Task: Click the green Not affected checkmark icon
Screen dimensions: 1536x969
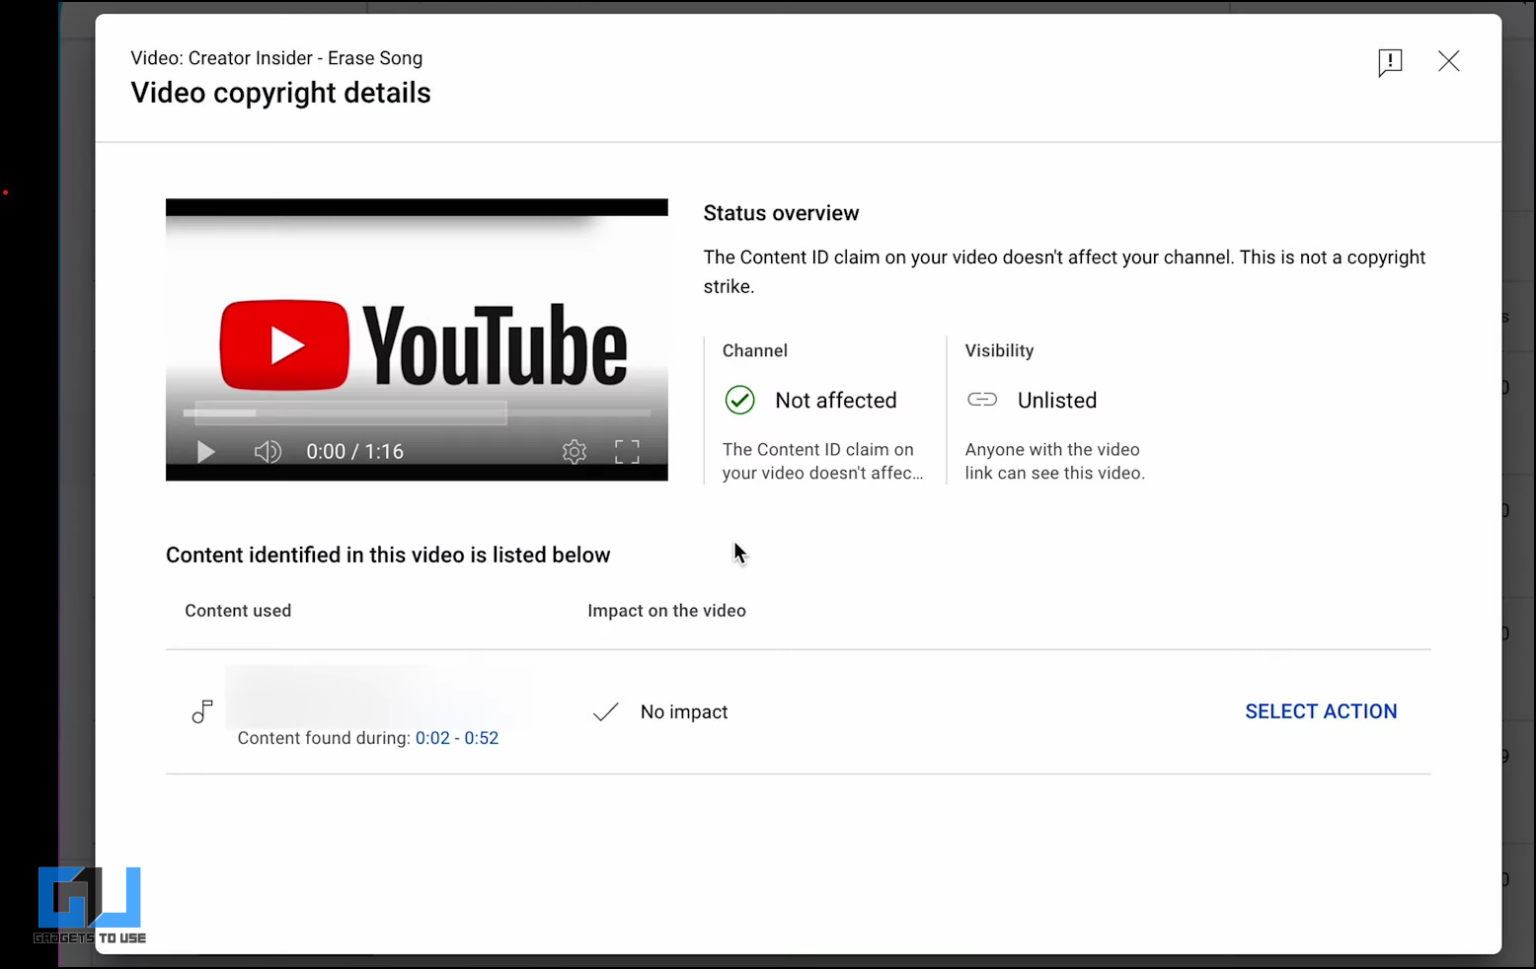Action: [739, 399]
